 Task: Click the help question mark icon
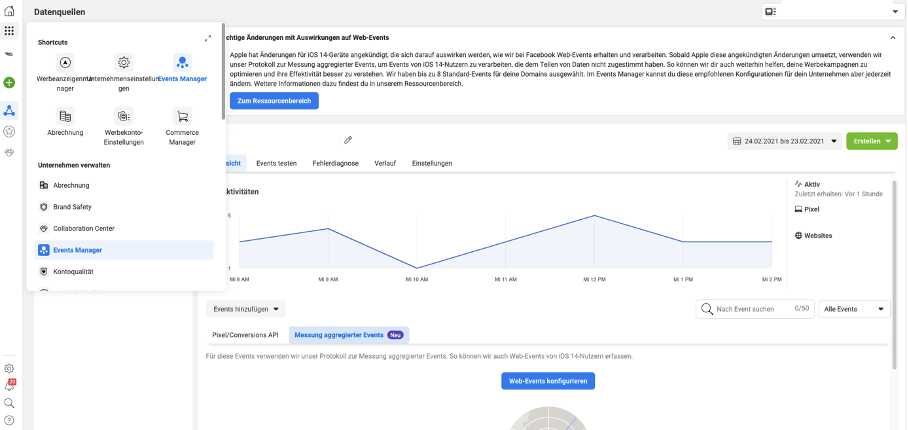coord(9,419)
